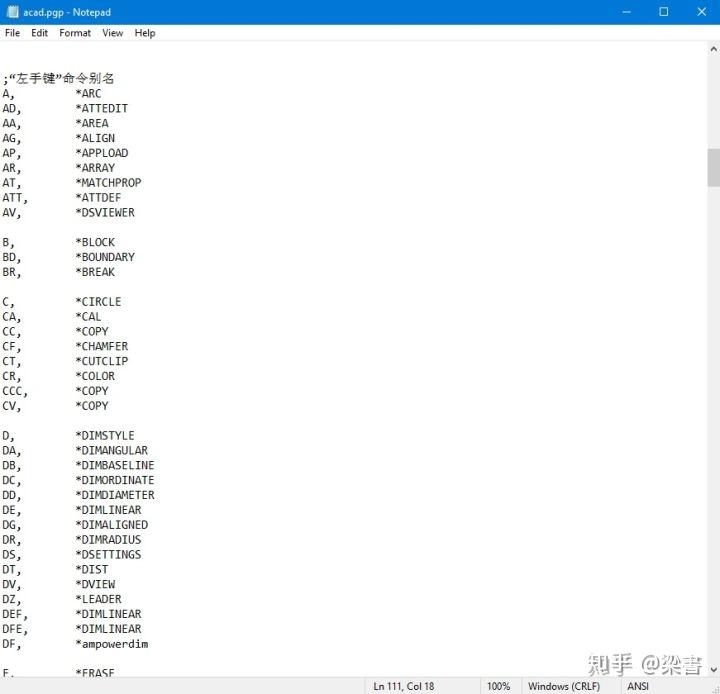Click *COPY on the CCC alias line

92,391
